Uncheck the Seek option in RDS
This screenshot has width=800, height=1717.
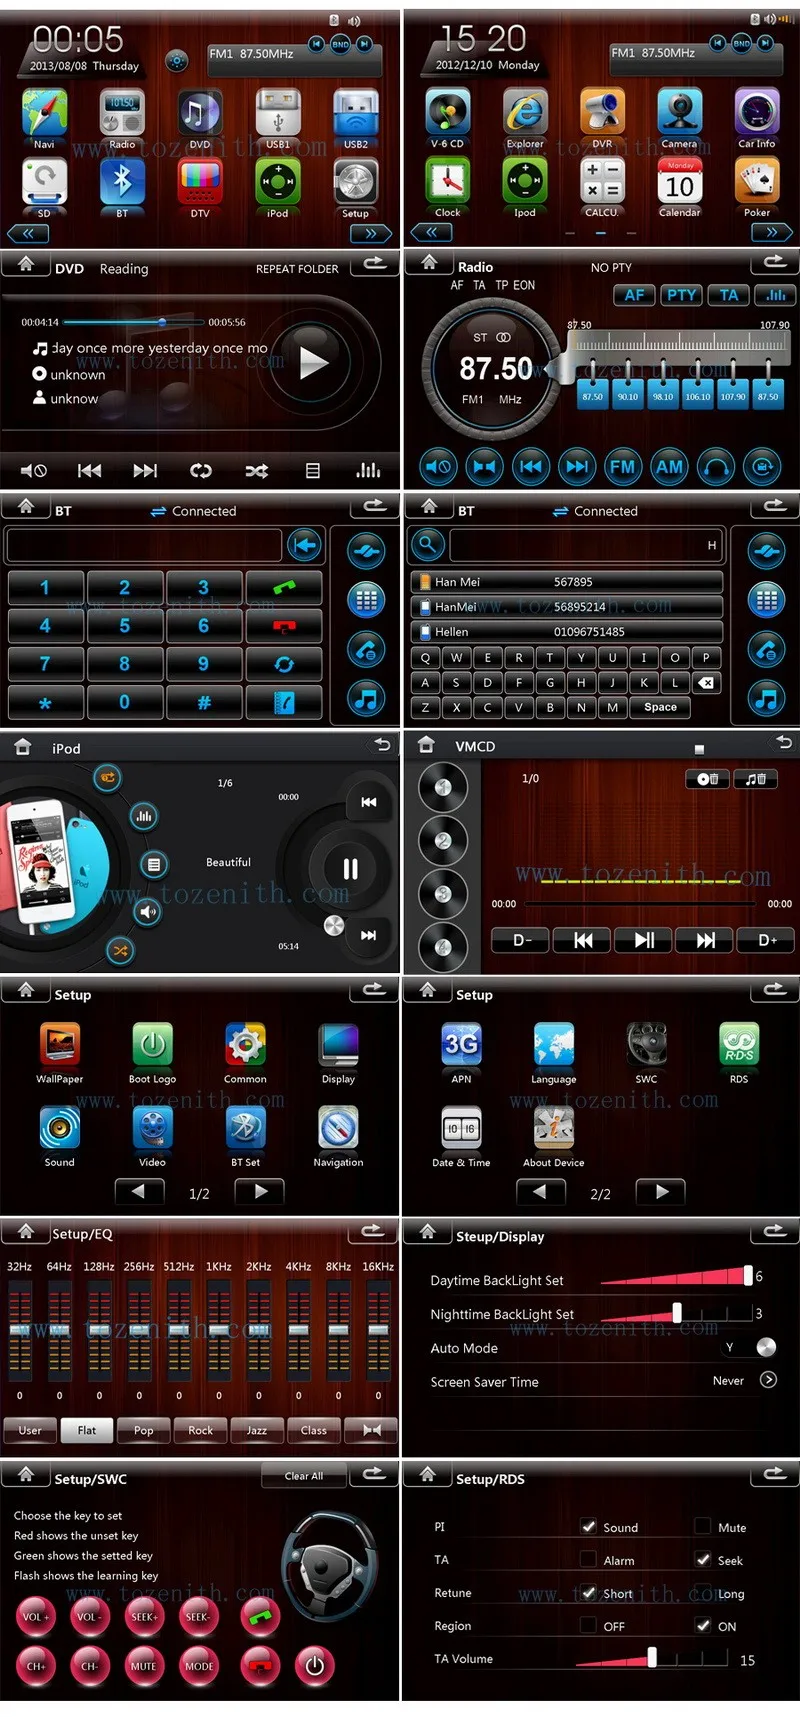pos(704,1559)
